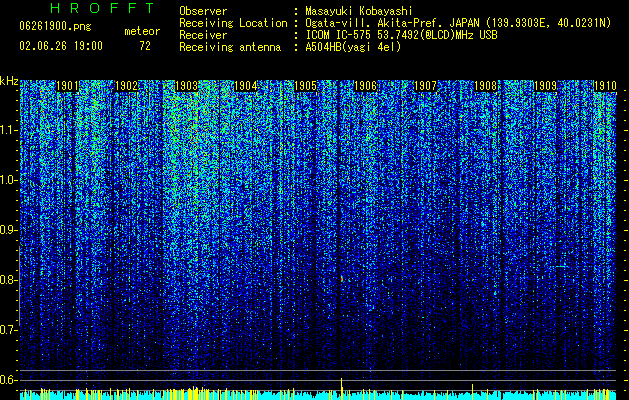Click the HROFFT title text

pyautogui.click(x=103, y=8)
